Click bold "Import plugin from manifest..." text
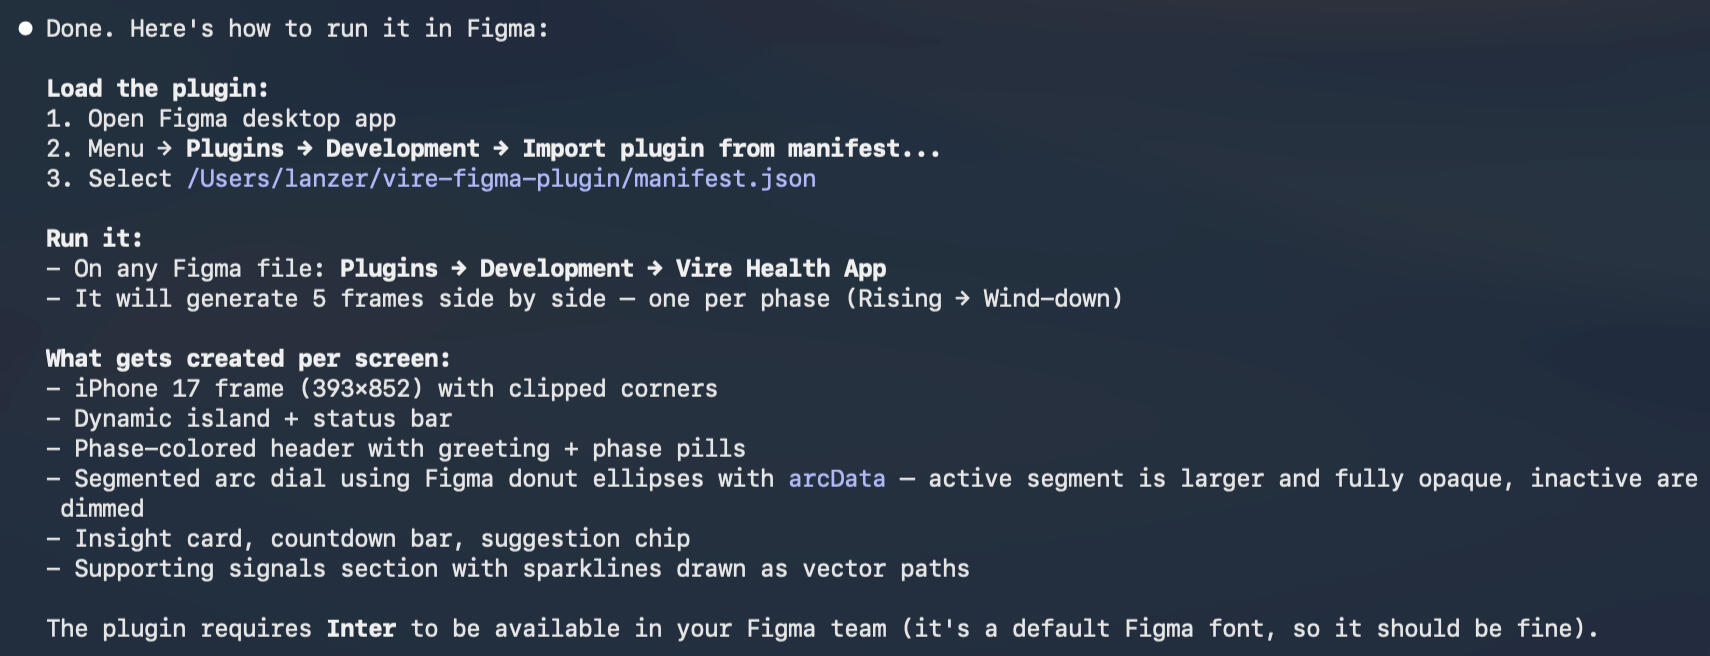The width and height of the screenshot is (1710, 656). (730, 149)
